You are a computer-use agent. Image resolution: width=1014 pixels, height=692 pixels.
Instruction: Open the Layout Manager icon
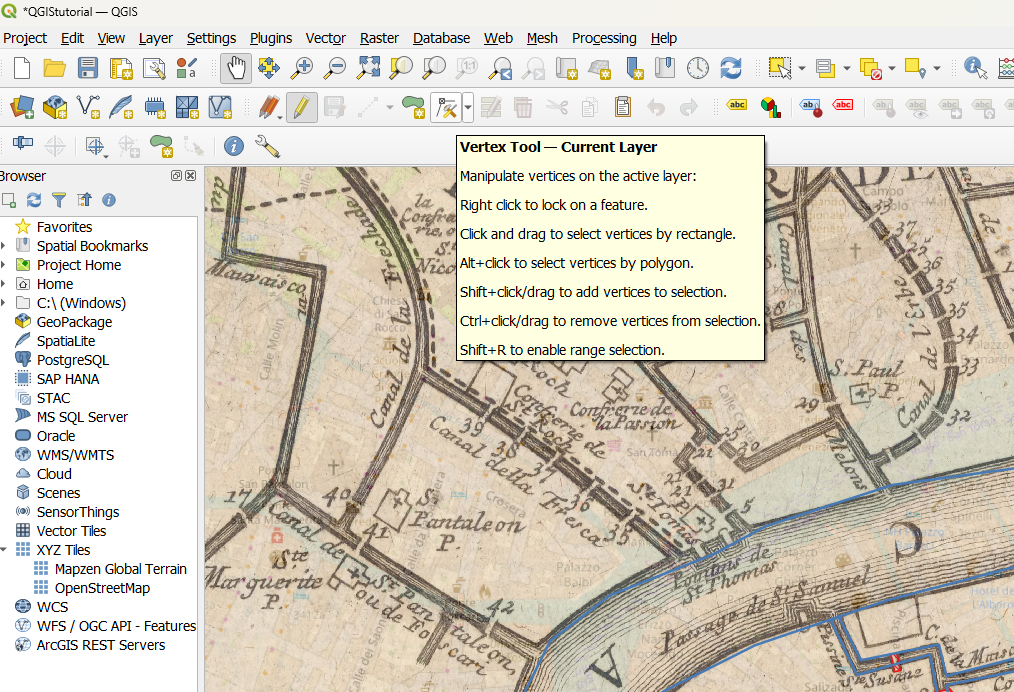(154, 68)
